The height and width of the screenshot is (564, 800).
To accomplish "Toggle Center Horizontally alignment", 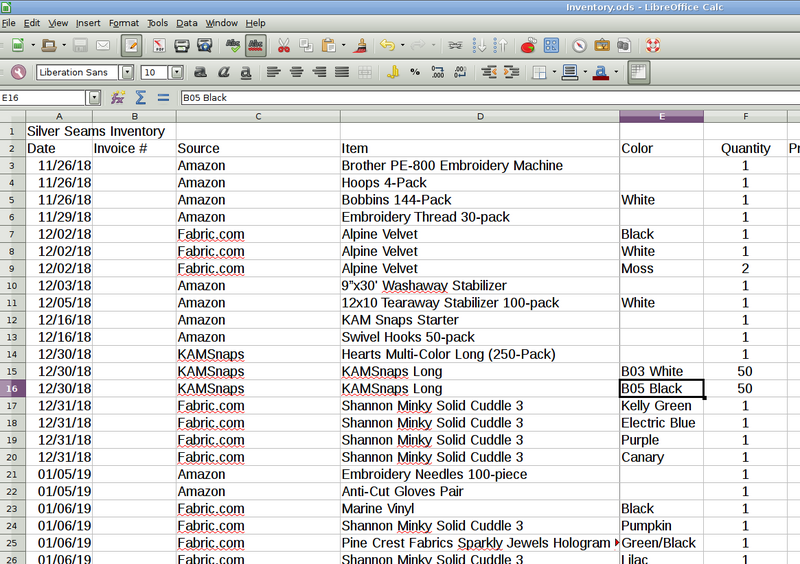I will click(296, 72).
